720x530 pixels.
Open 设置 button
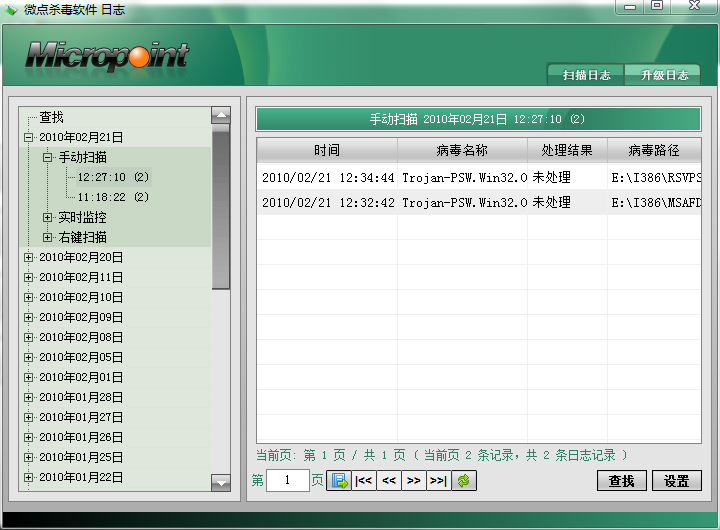click(676, 481)
